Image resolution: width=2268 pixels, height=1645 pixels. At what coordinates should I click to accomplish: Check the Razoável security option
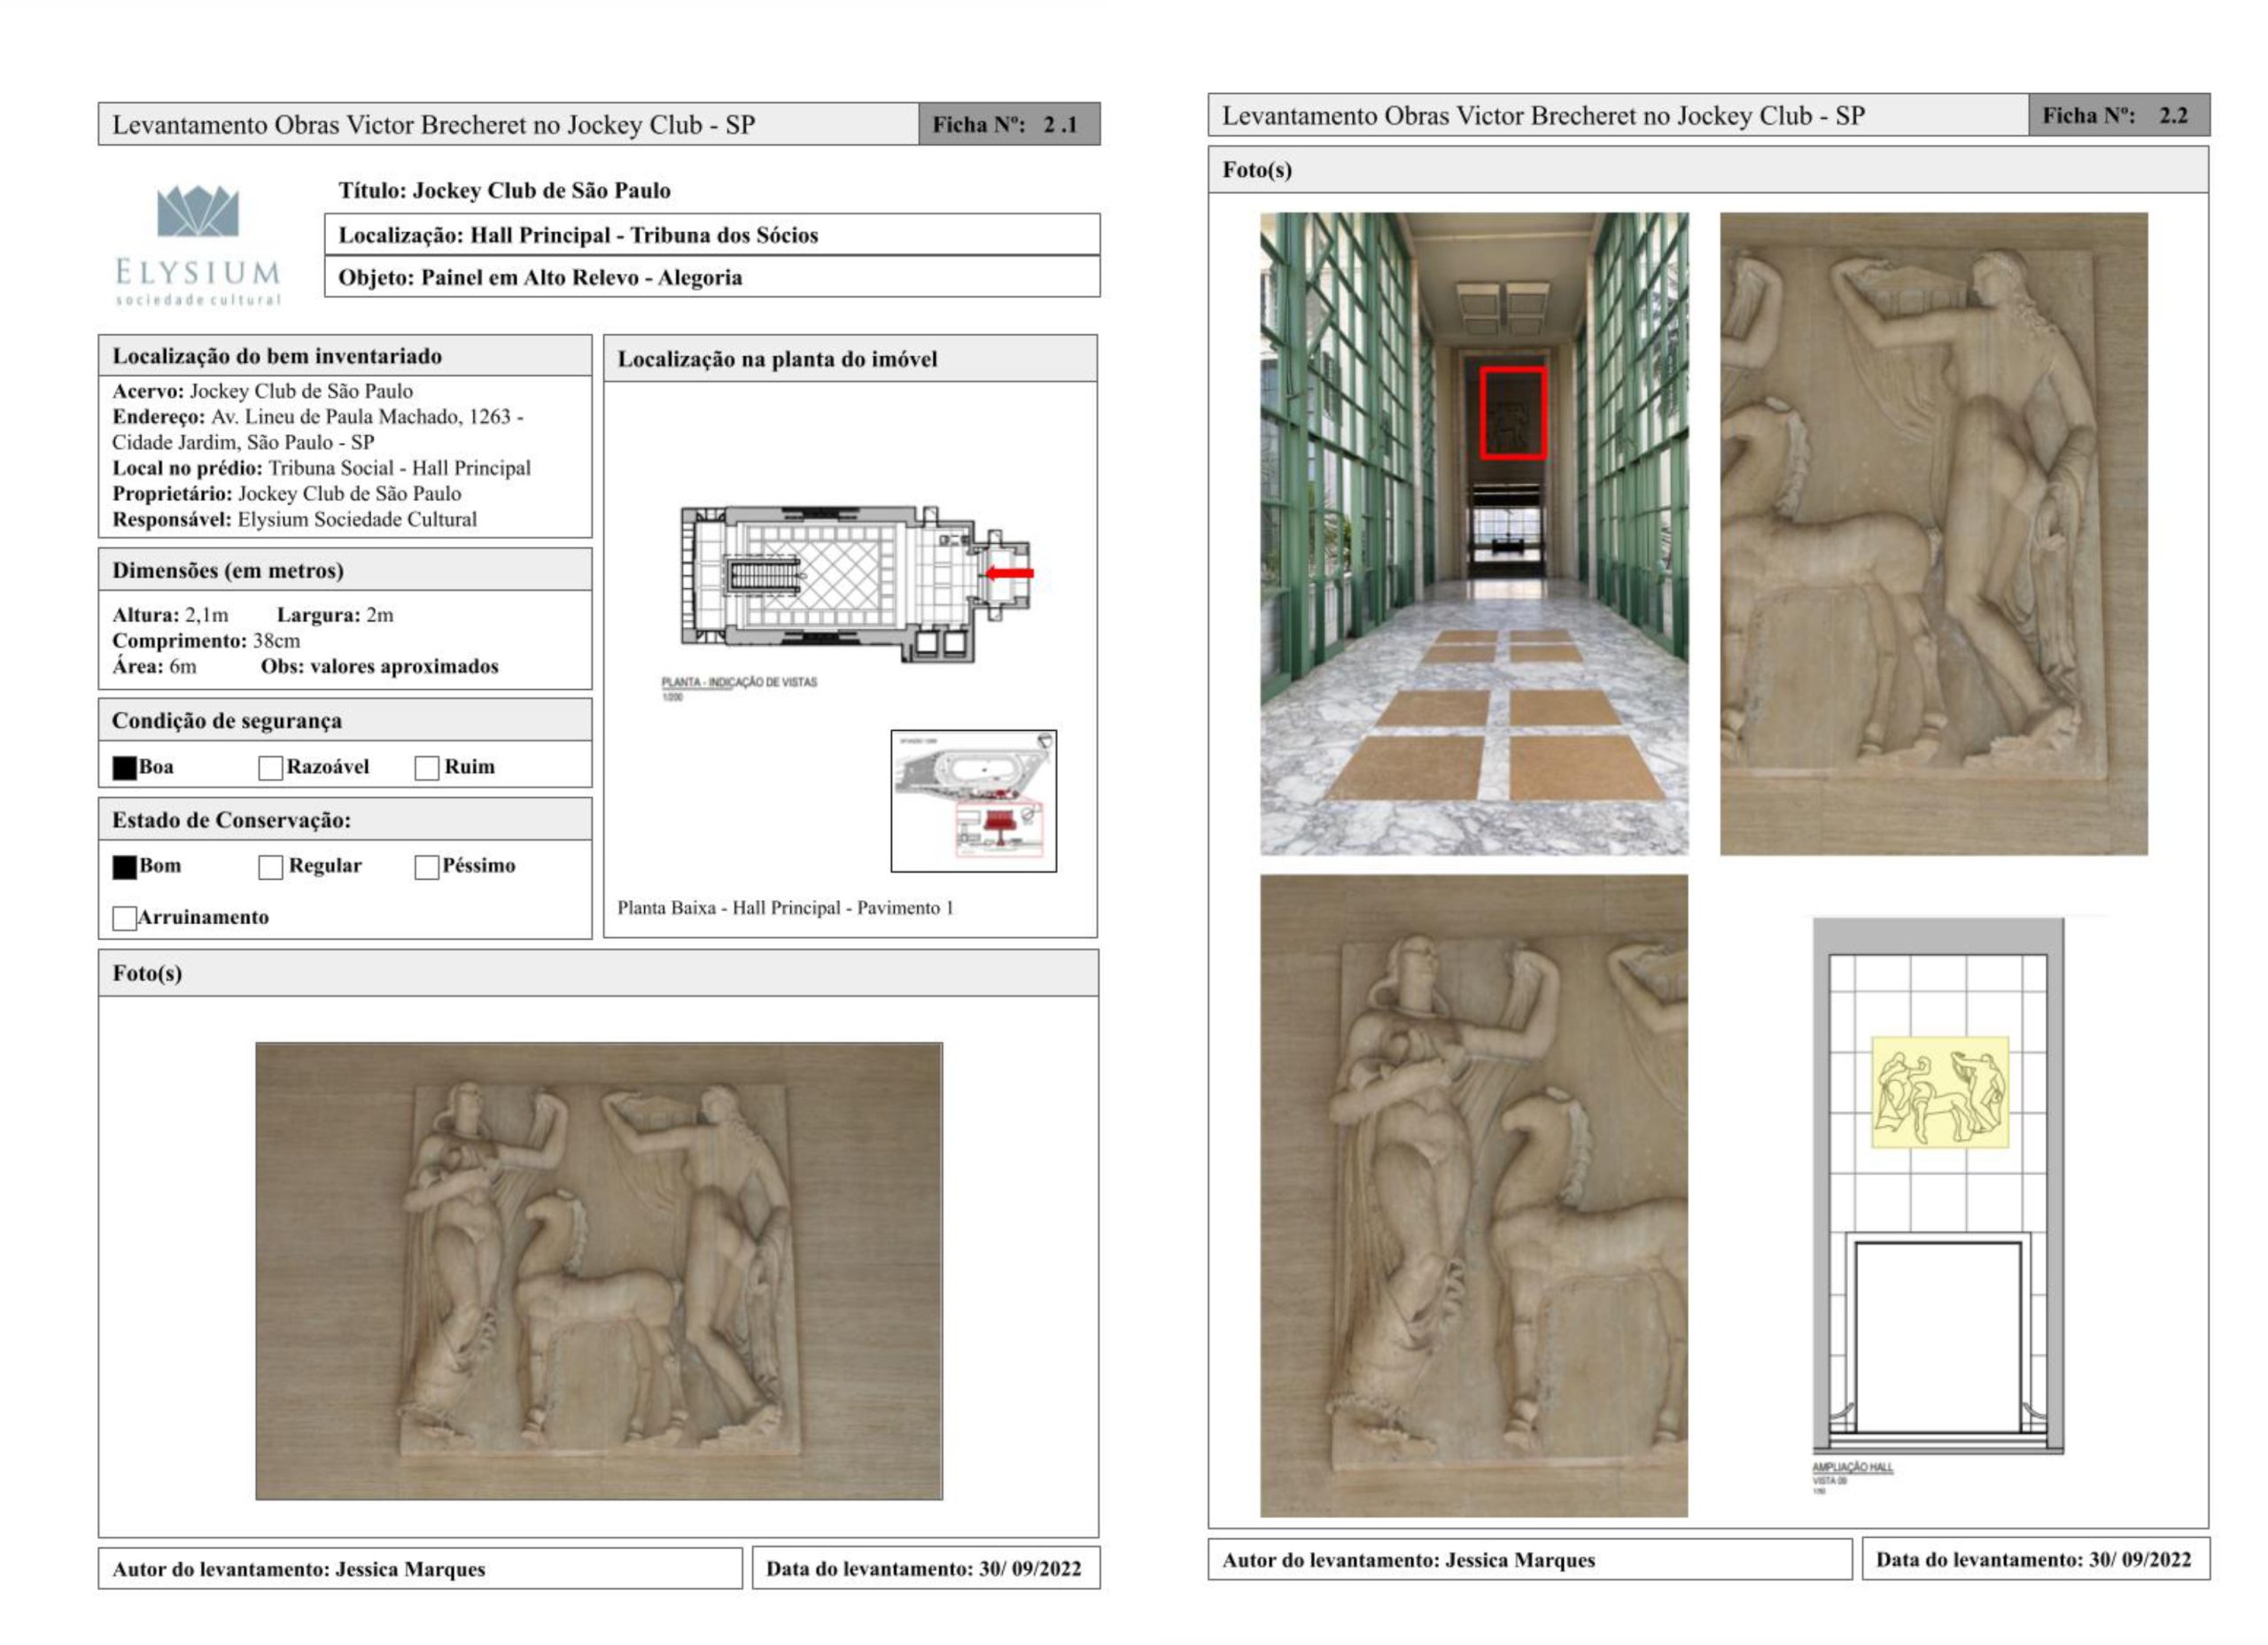tap(270, 767)
